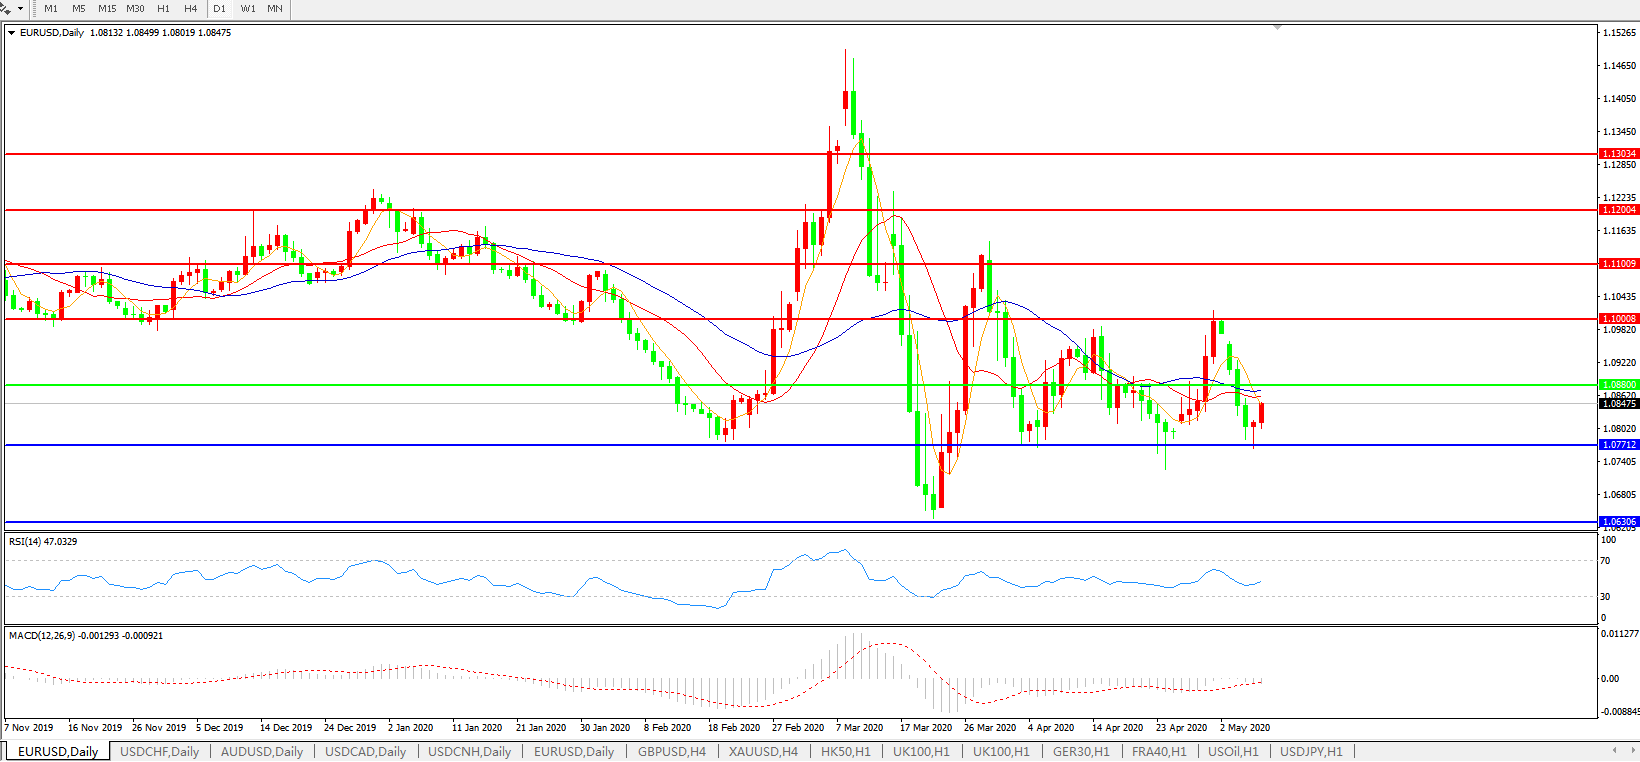Open the dropdown arrow beside the drawing tool
Screen dimensions: 1640x762
pyautogui.click(x=20, y=8)
